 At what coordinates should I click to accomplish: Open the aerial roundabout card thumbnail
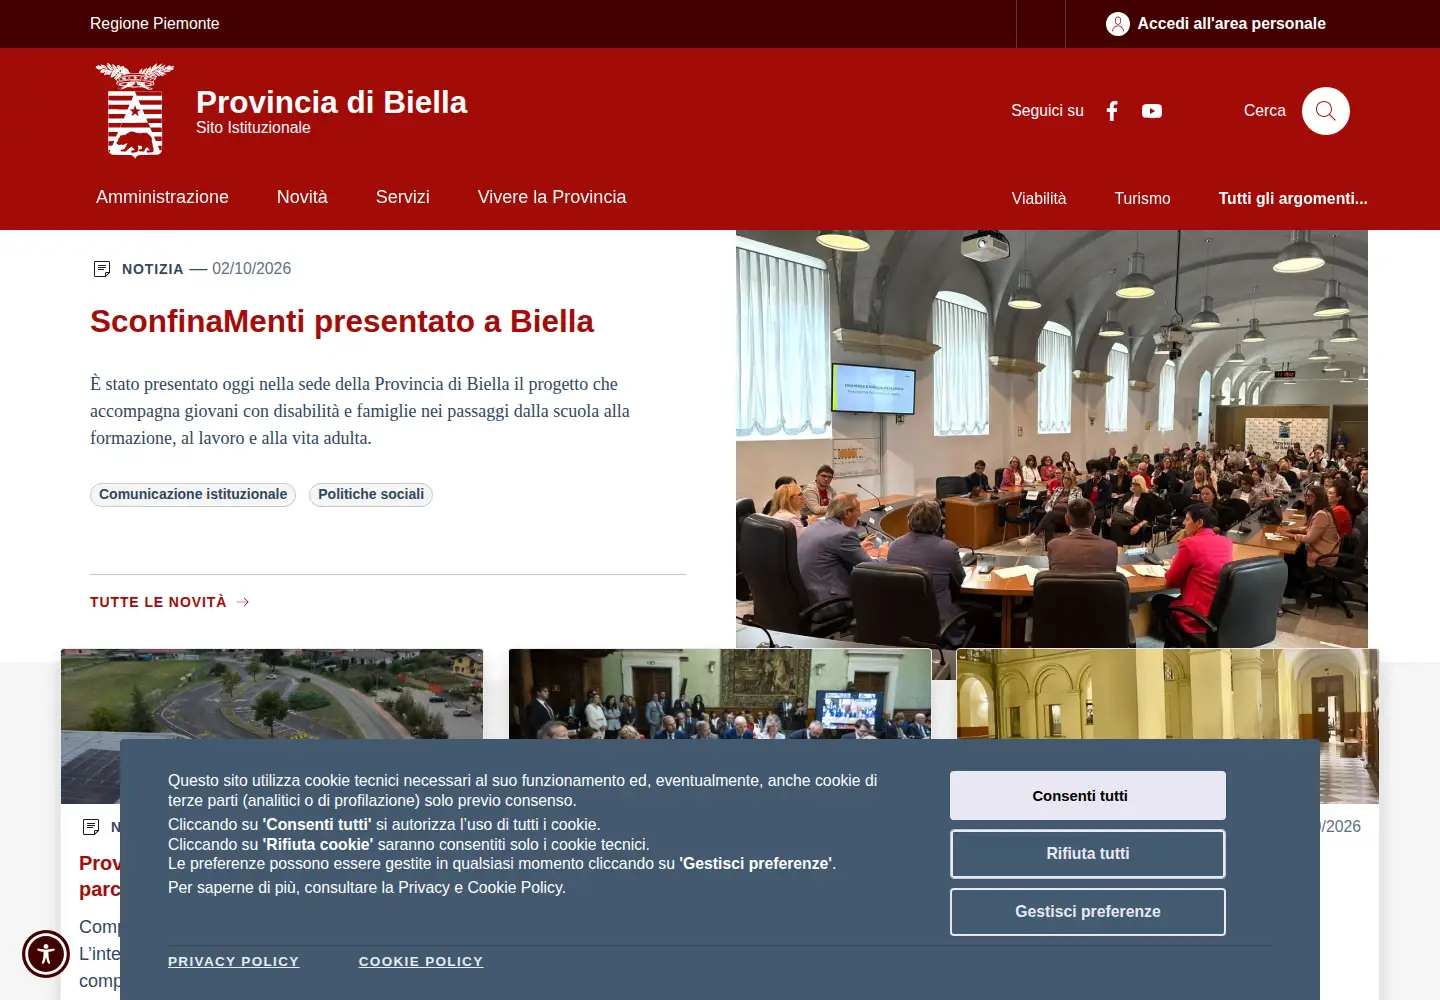coord(272,694)
